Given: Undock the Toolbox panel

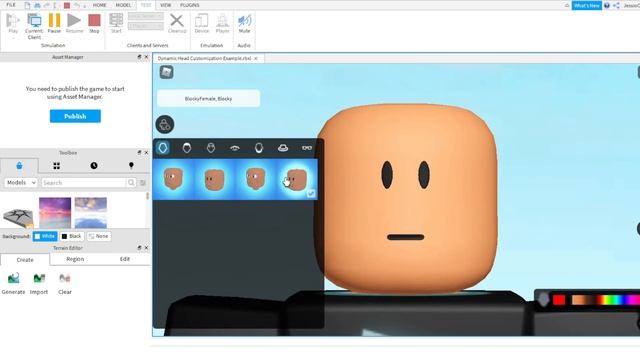Looking at the screenshot, I should coord(139,152).
